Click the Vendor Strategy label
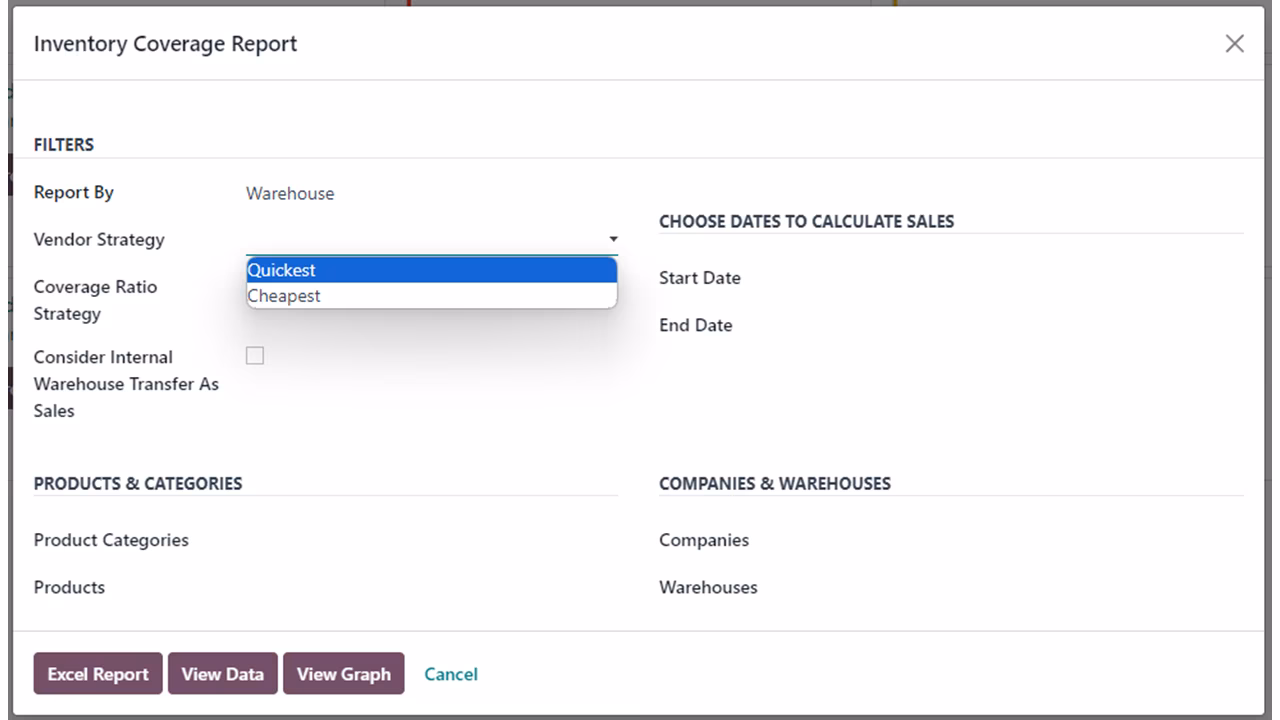 click(x=99, y=240)
